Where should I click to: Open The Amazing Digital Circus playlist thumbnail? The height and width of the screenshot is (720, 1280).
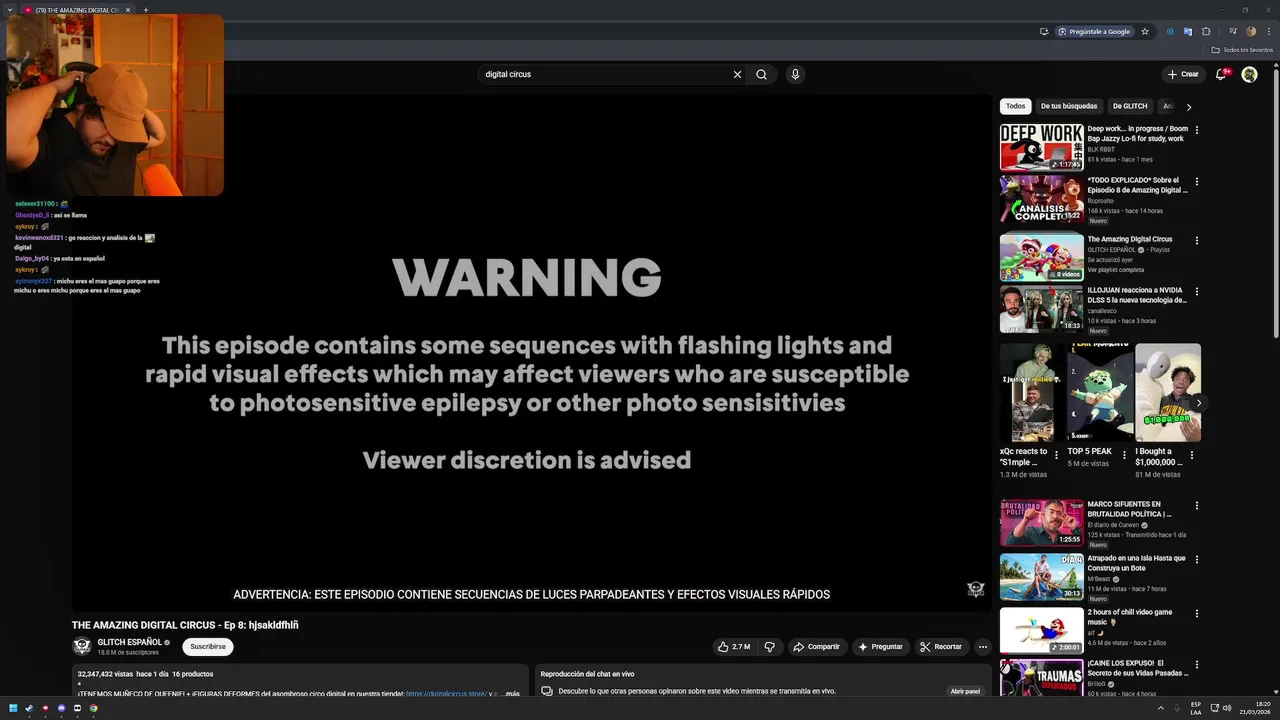pos(1041,258)
